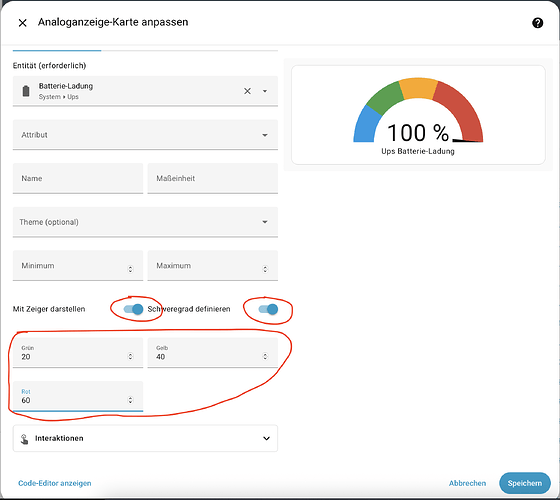Open the Attribut dropdown
Screen dimensions: 560x500
[x=145, y=135]
